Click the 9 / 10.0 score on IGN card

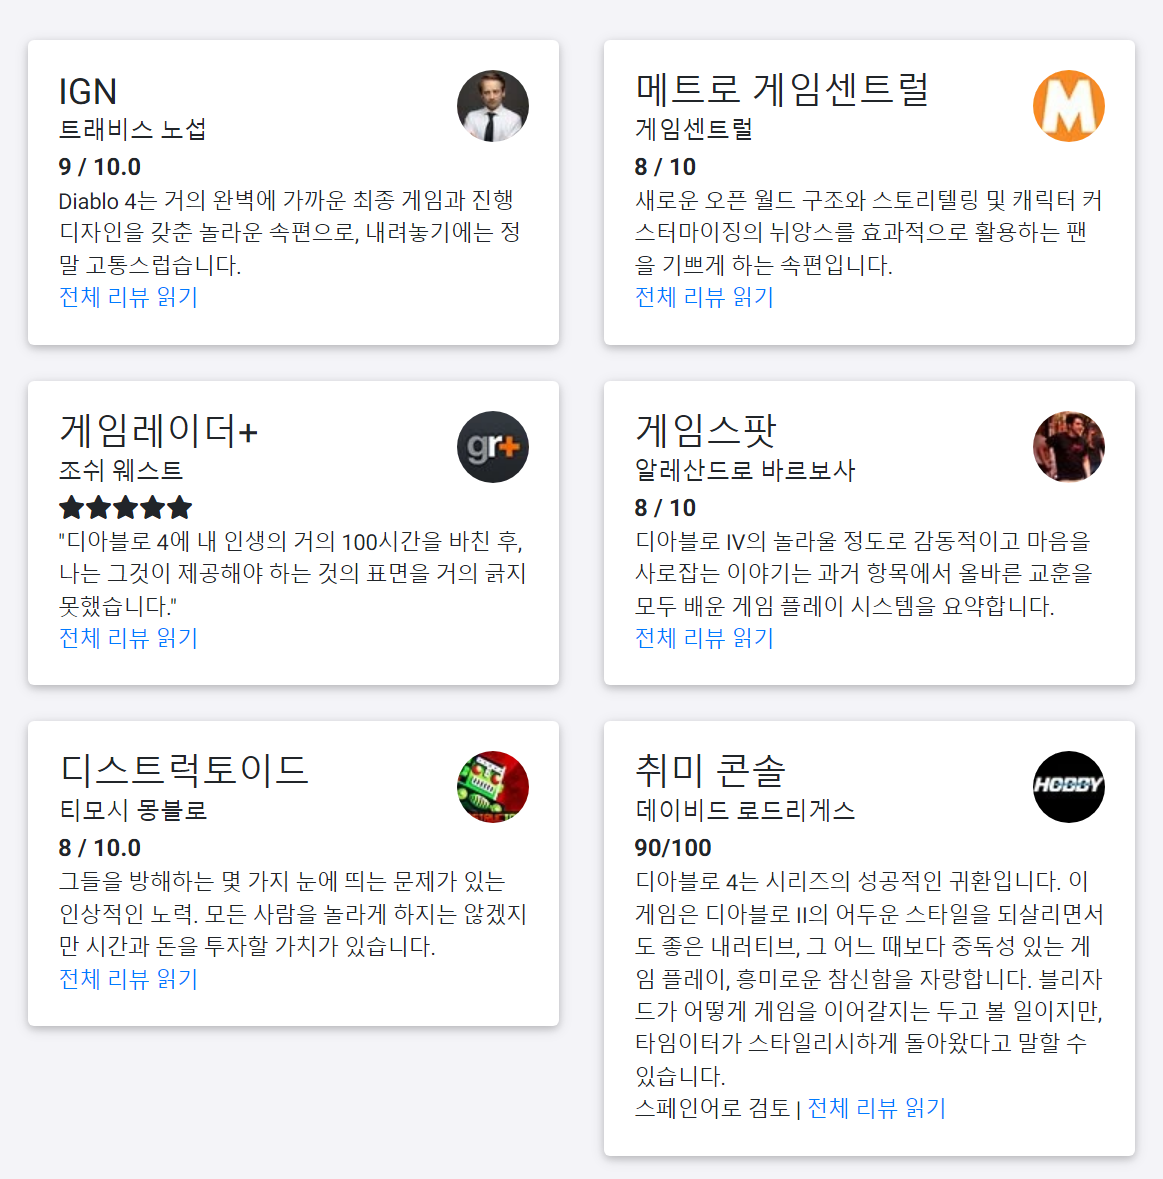coord(99,167)
